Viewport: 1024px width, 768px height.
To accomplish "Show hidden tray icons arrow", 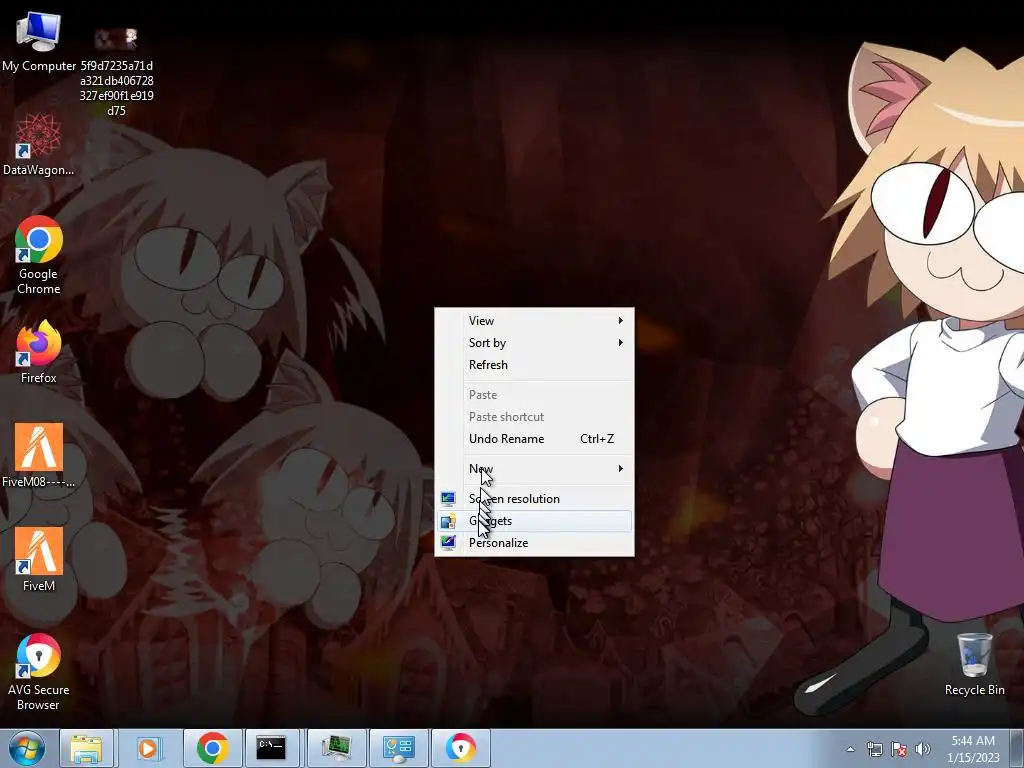I will (850, 749).
